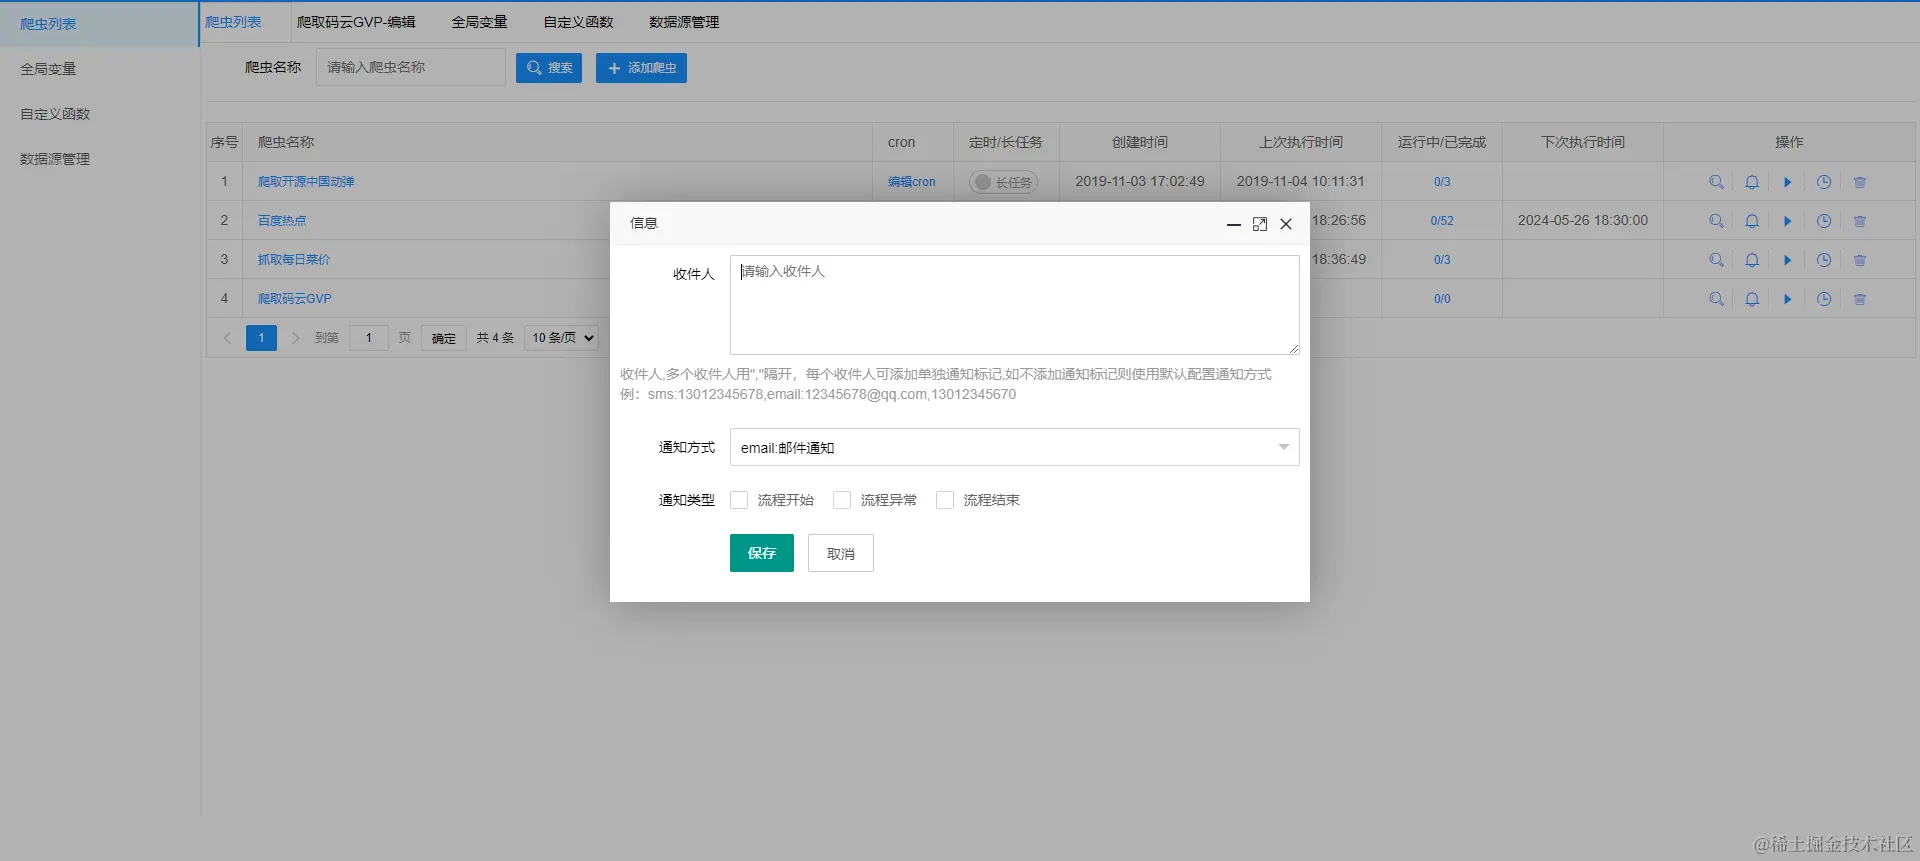Select page 1 in pagination
Image resolution: width=1920 pixels, height=861 pixels.
click(x=261, y=338)
